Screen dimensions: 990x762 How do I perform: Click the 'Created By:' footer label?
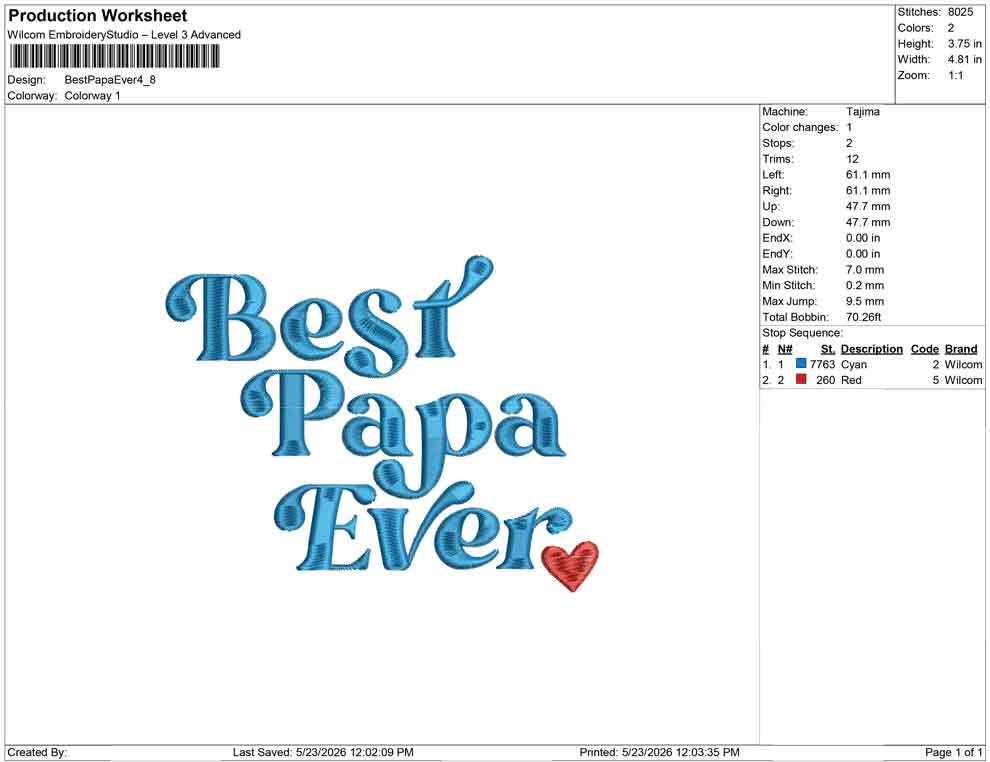click(x=37, y=752)
